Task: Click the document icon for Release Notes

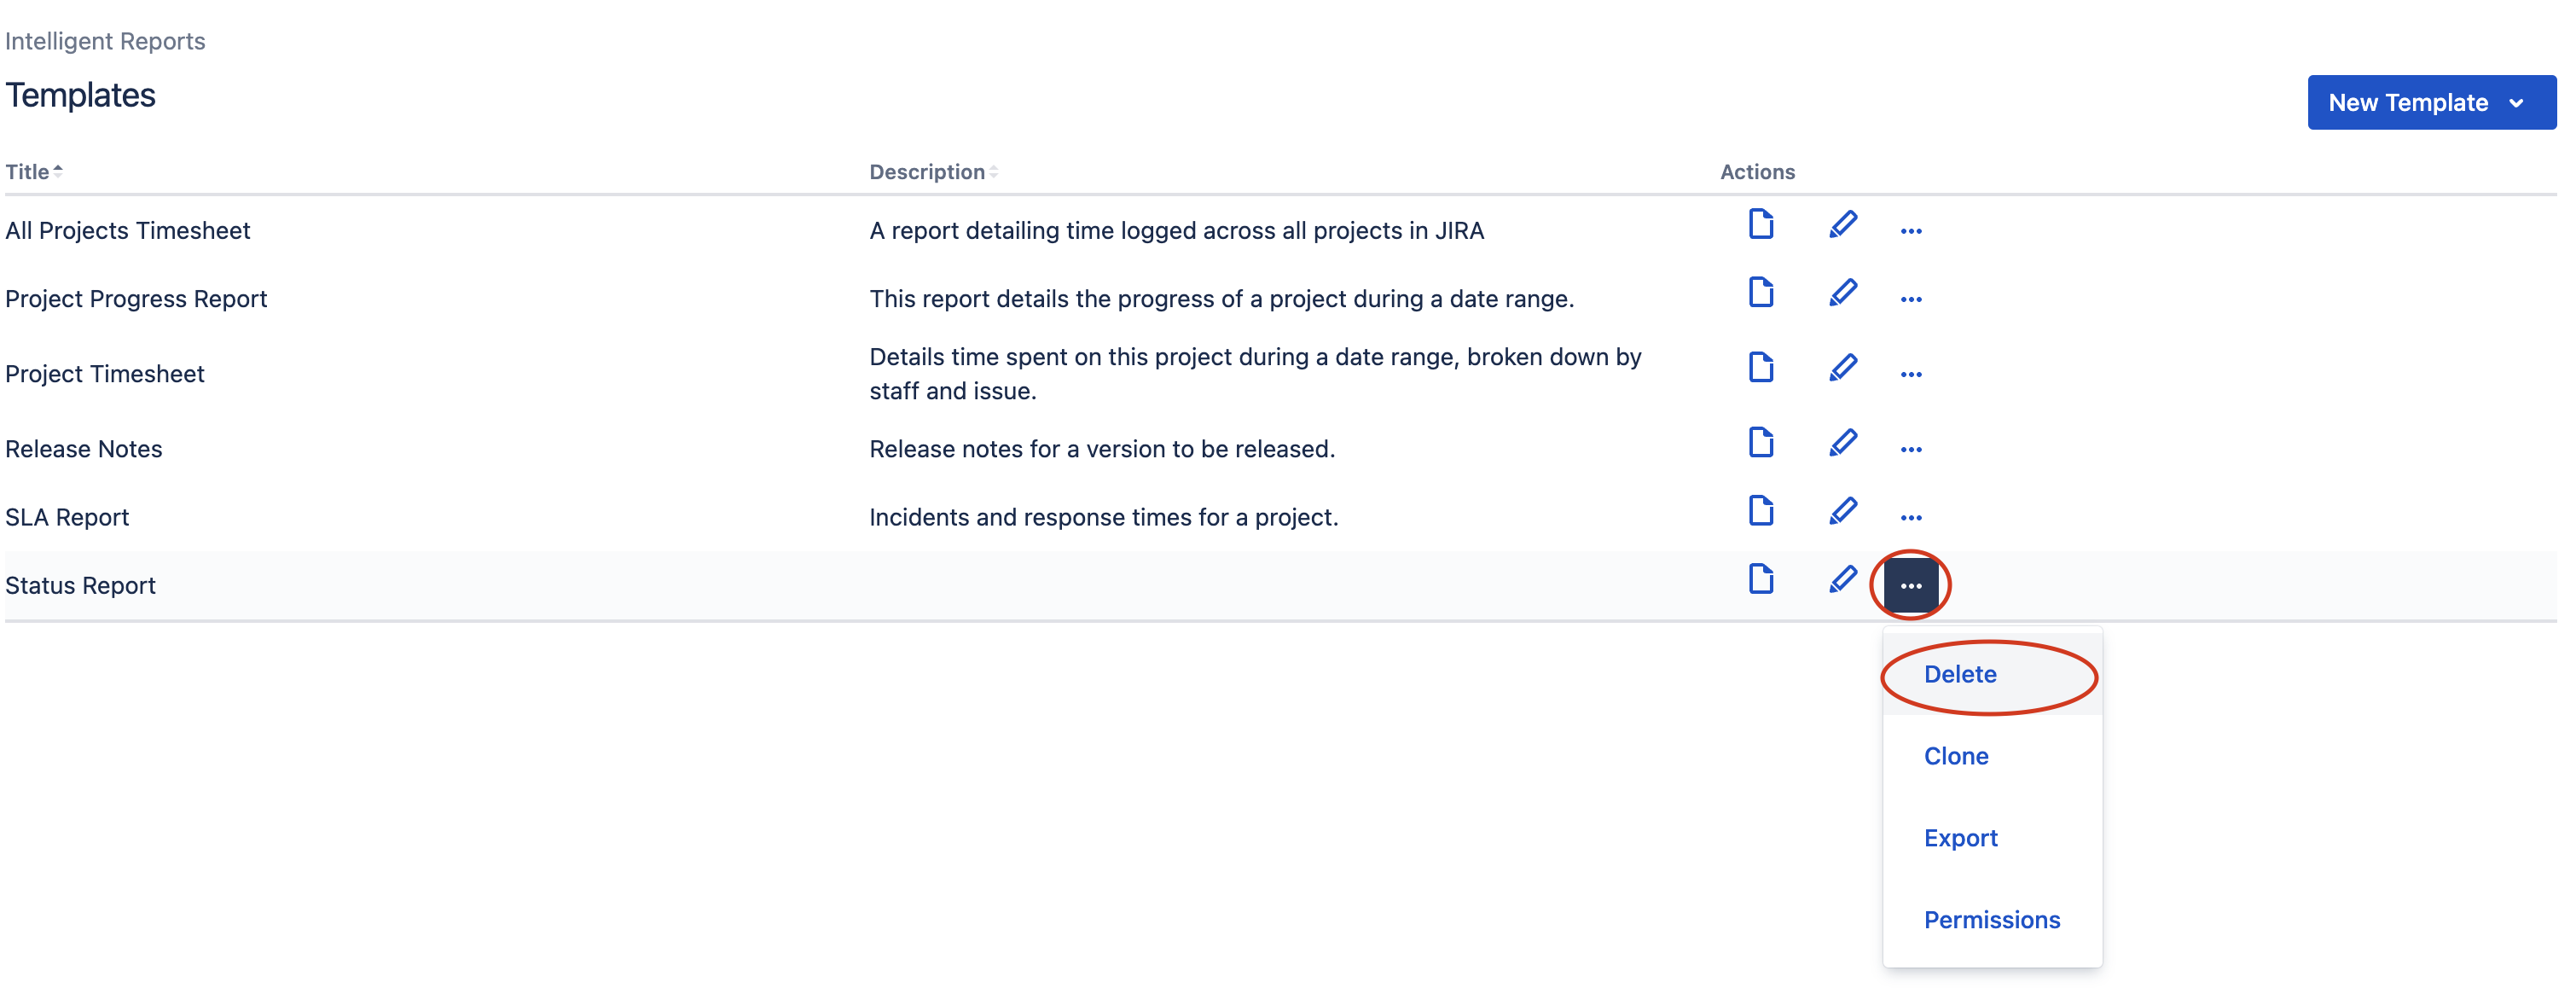Action: [x=1760, y=443]
